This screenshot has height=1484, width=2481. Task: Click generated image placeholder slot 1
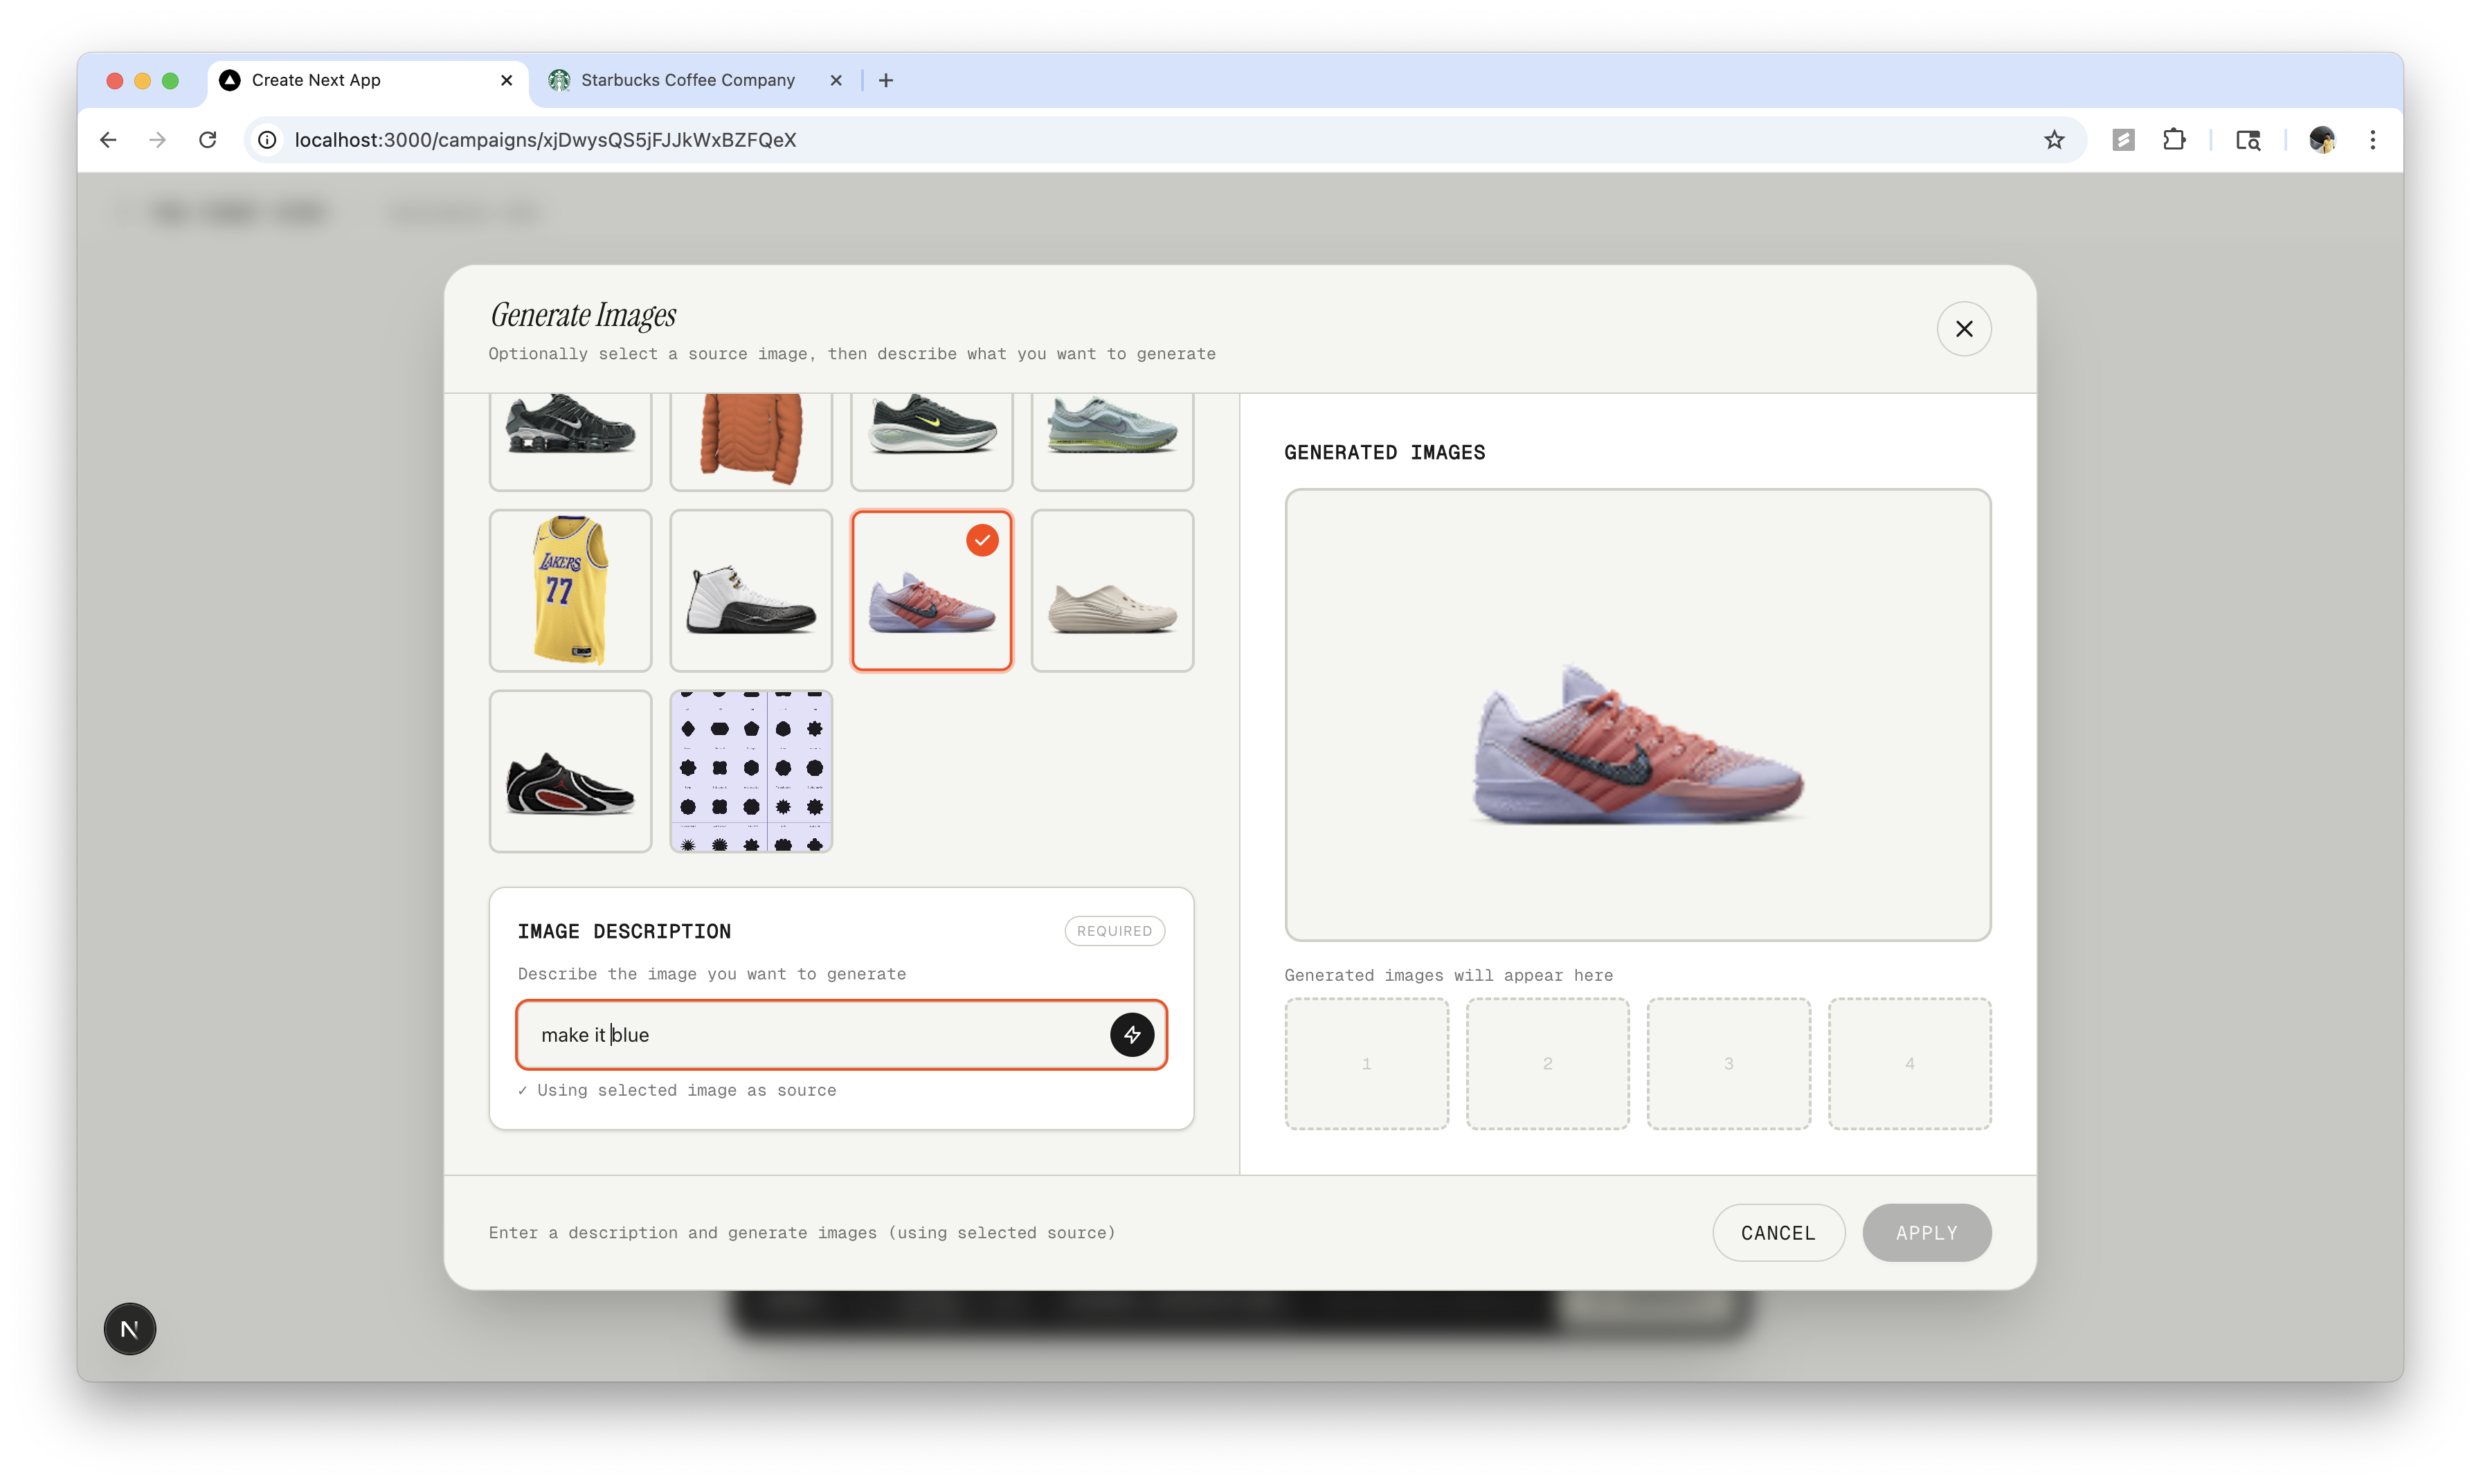point(1366,1063)
